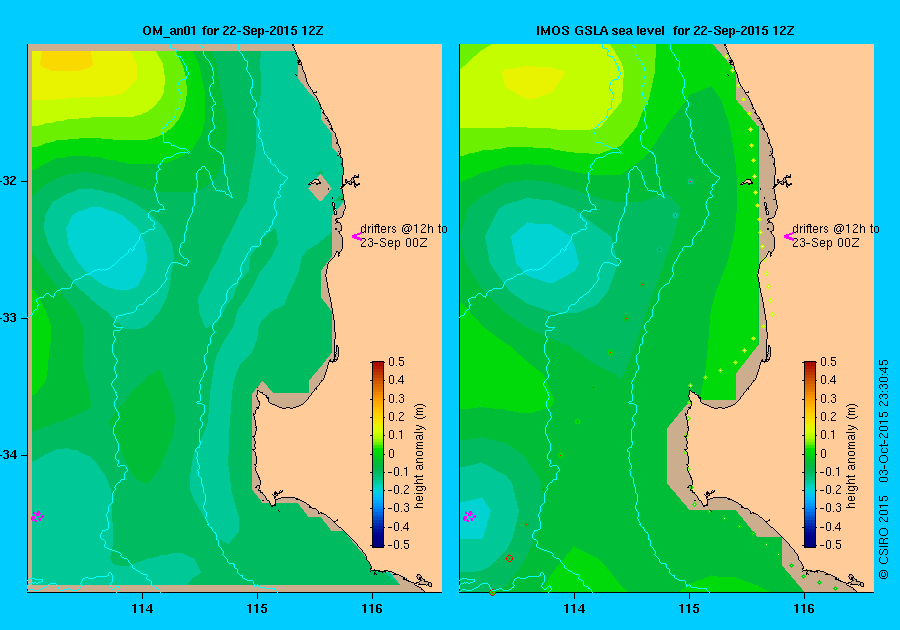Click the red circle marker on the IMOS GSLA map

click(x=509, y=558)
